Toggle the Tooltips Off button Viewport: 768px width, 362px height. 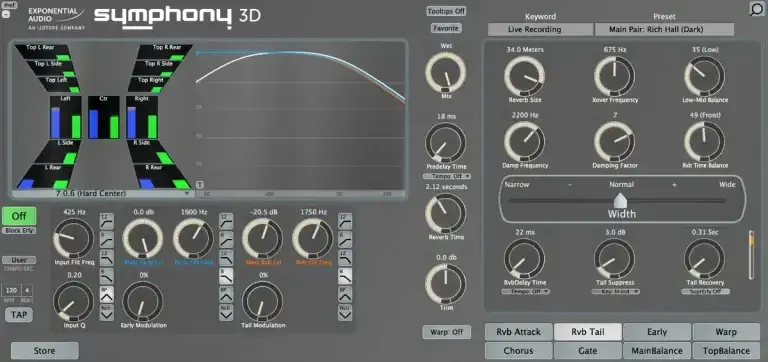point(446,11)
